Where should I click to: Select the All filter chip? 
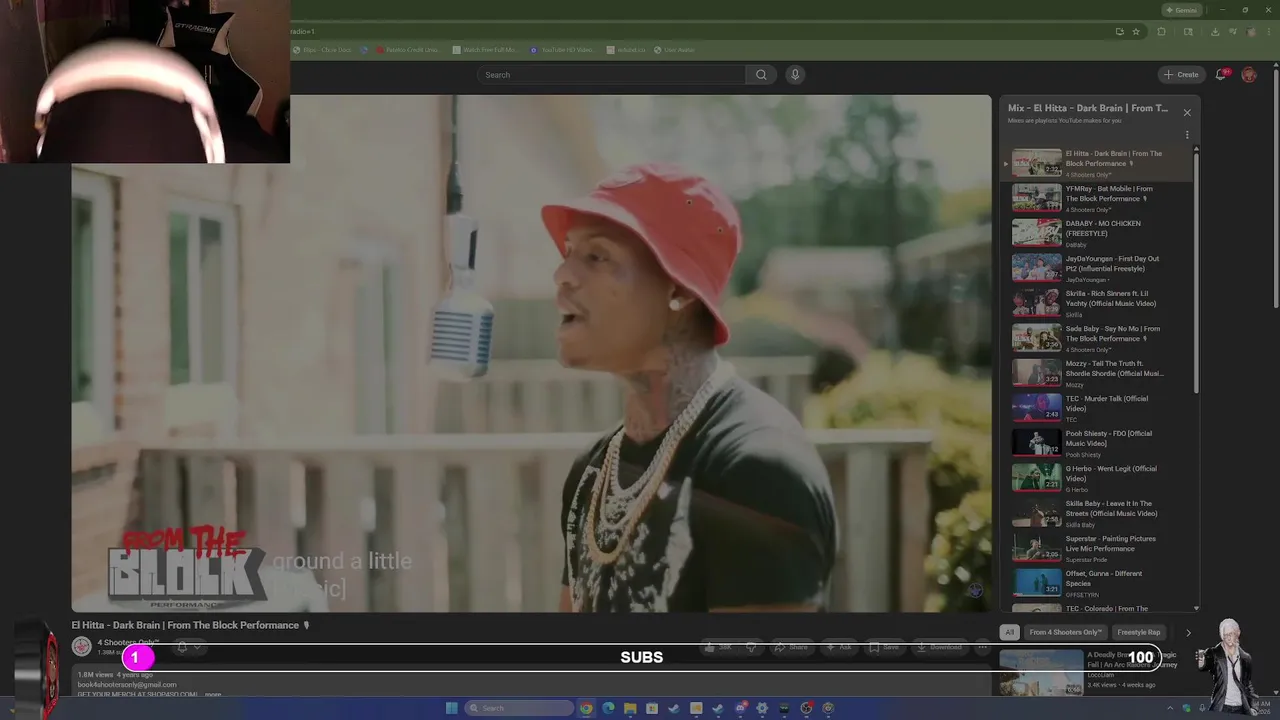(1010, 632)
